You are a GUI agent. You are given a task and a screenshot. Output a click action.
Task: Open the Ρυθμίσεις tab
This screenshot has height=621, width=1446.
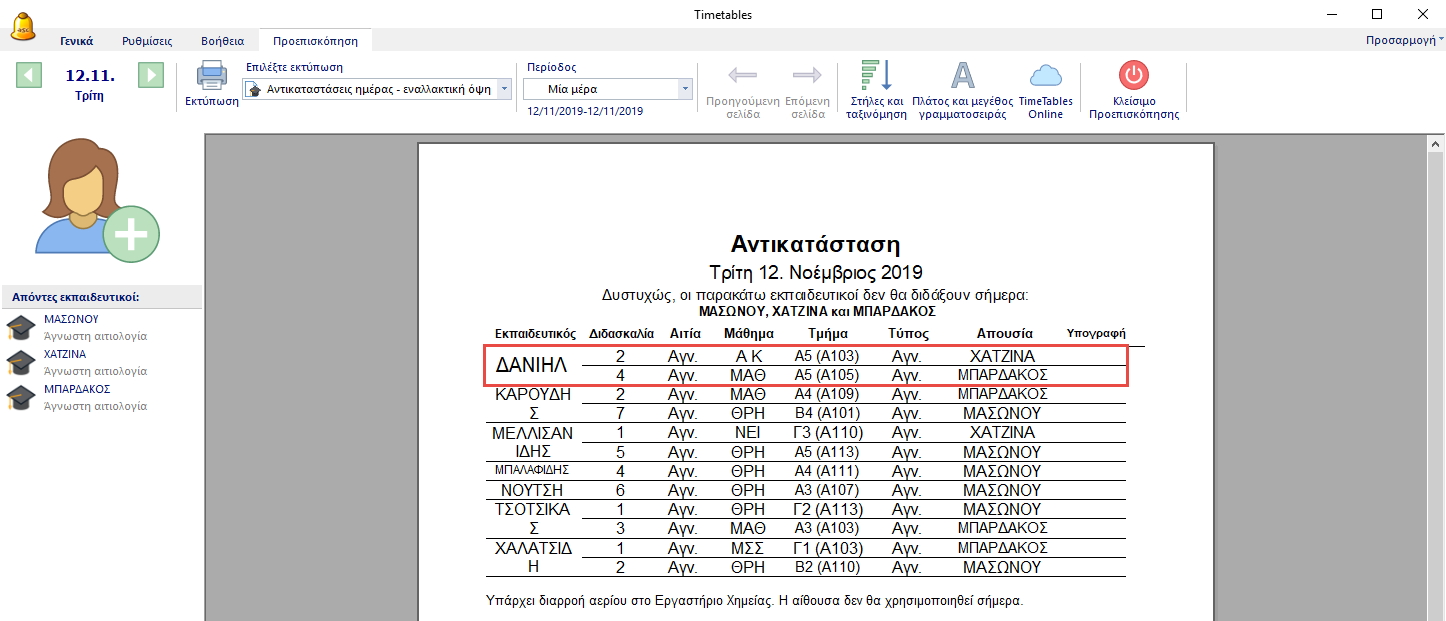[x=147, y=41]
